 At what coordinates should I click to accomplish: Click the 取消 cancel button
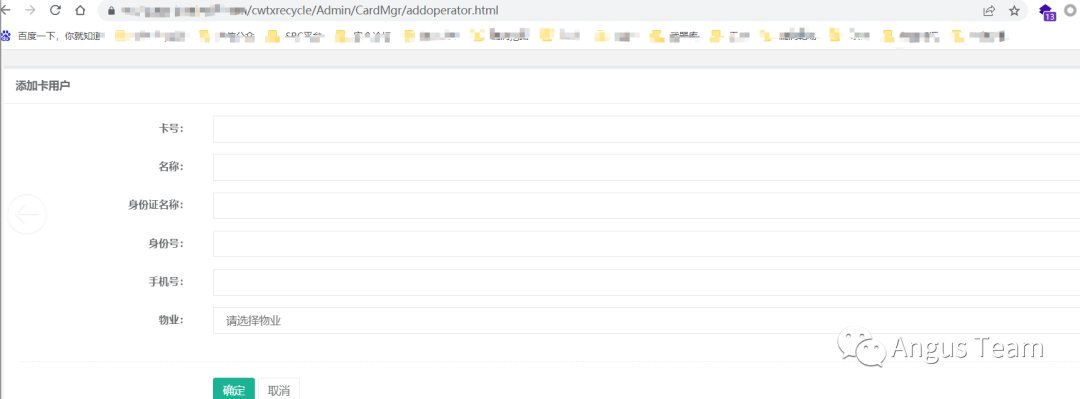[x=279, y=389]
